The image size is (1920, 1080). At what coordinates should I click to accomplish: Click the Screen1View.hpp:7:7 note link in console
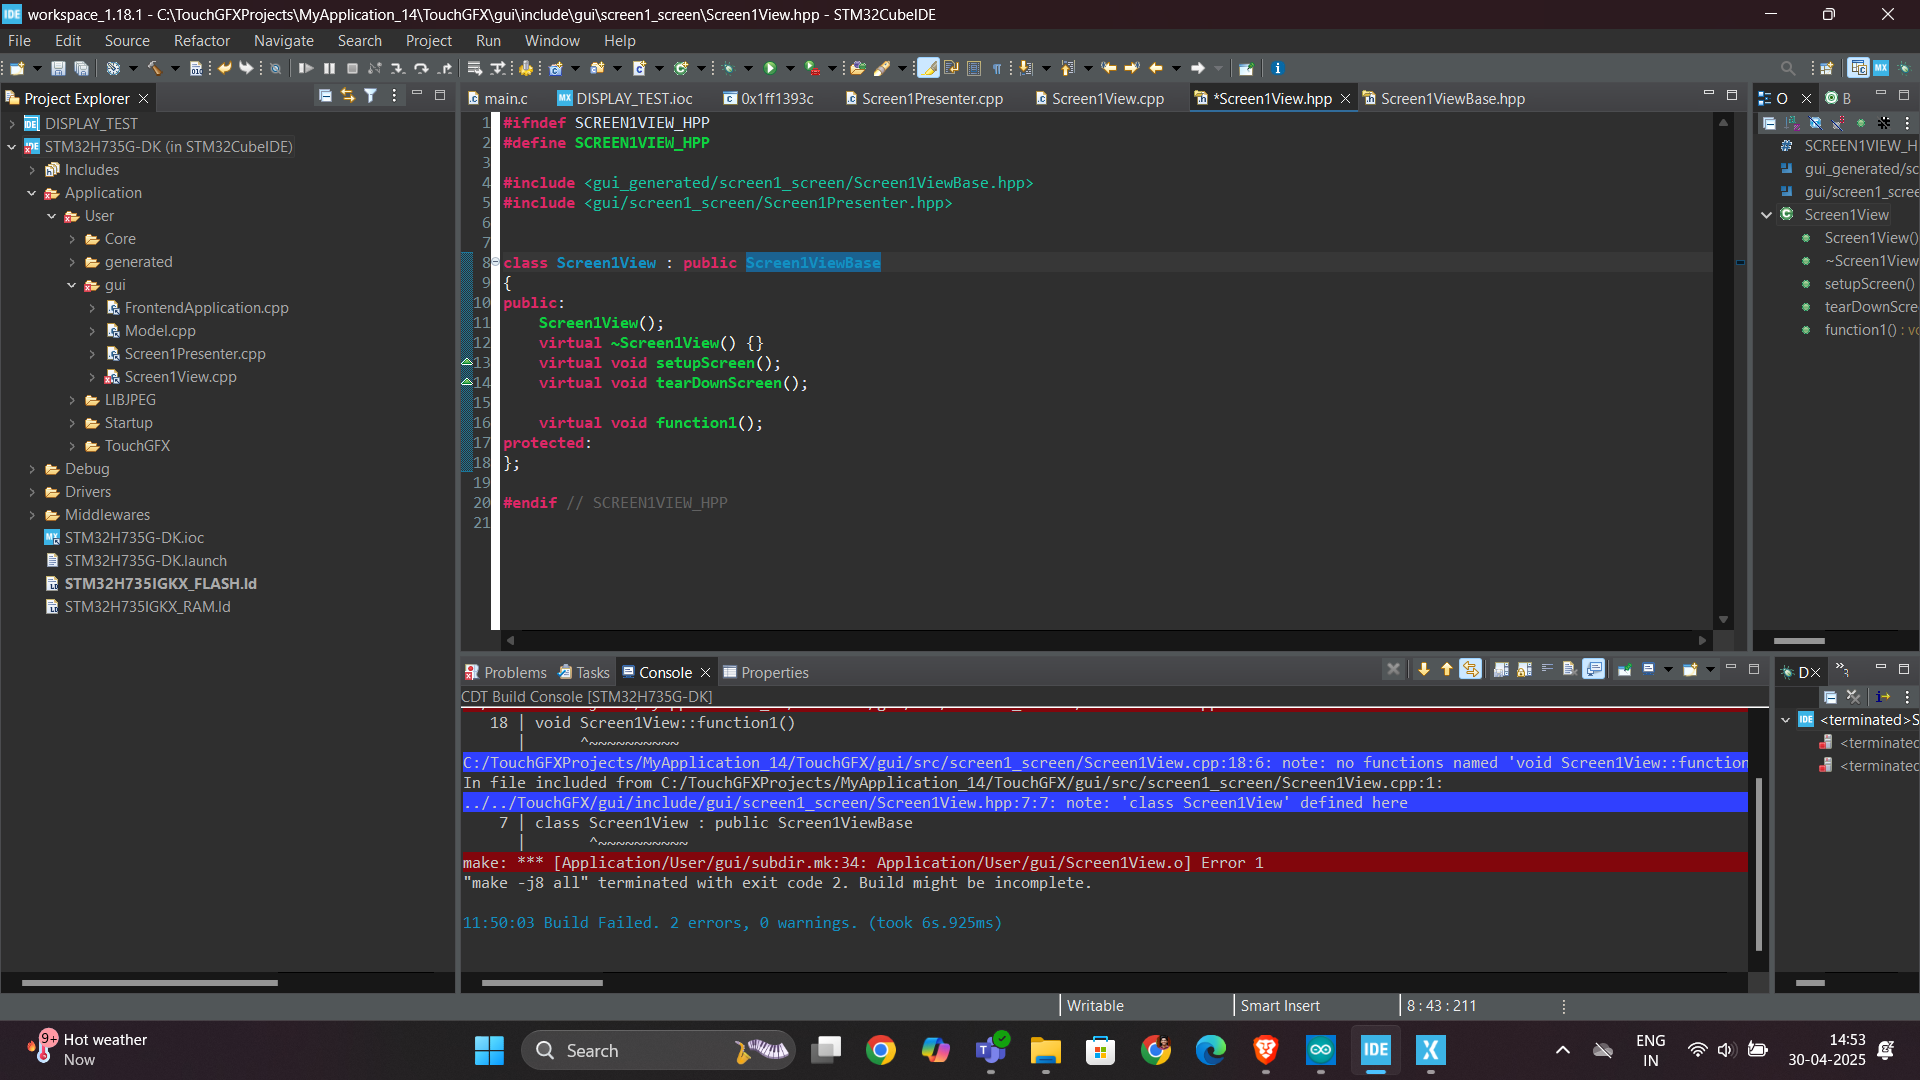pyautogui.click(x=935, y=802)
